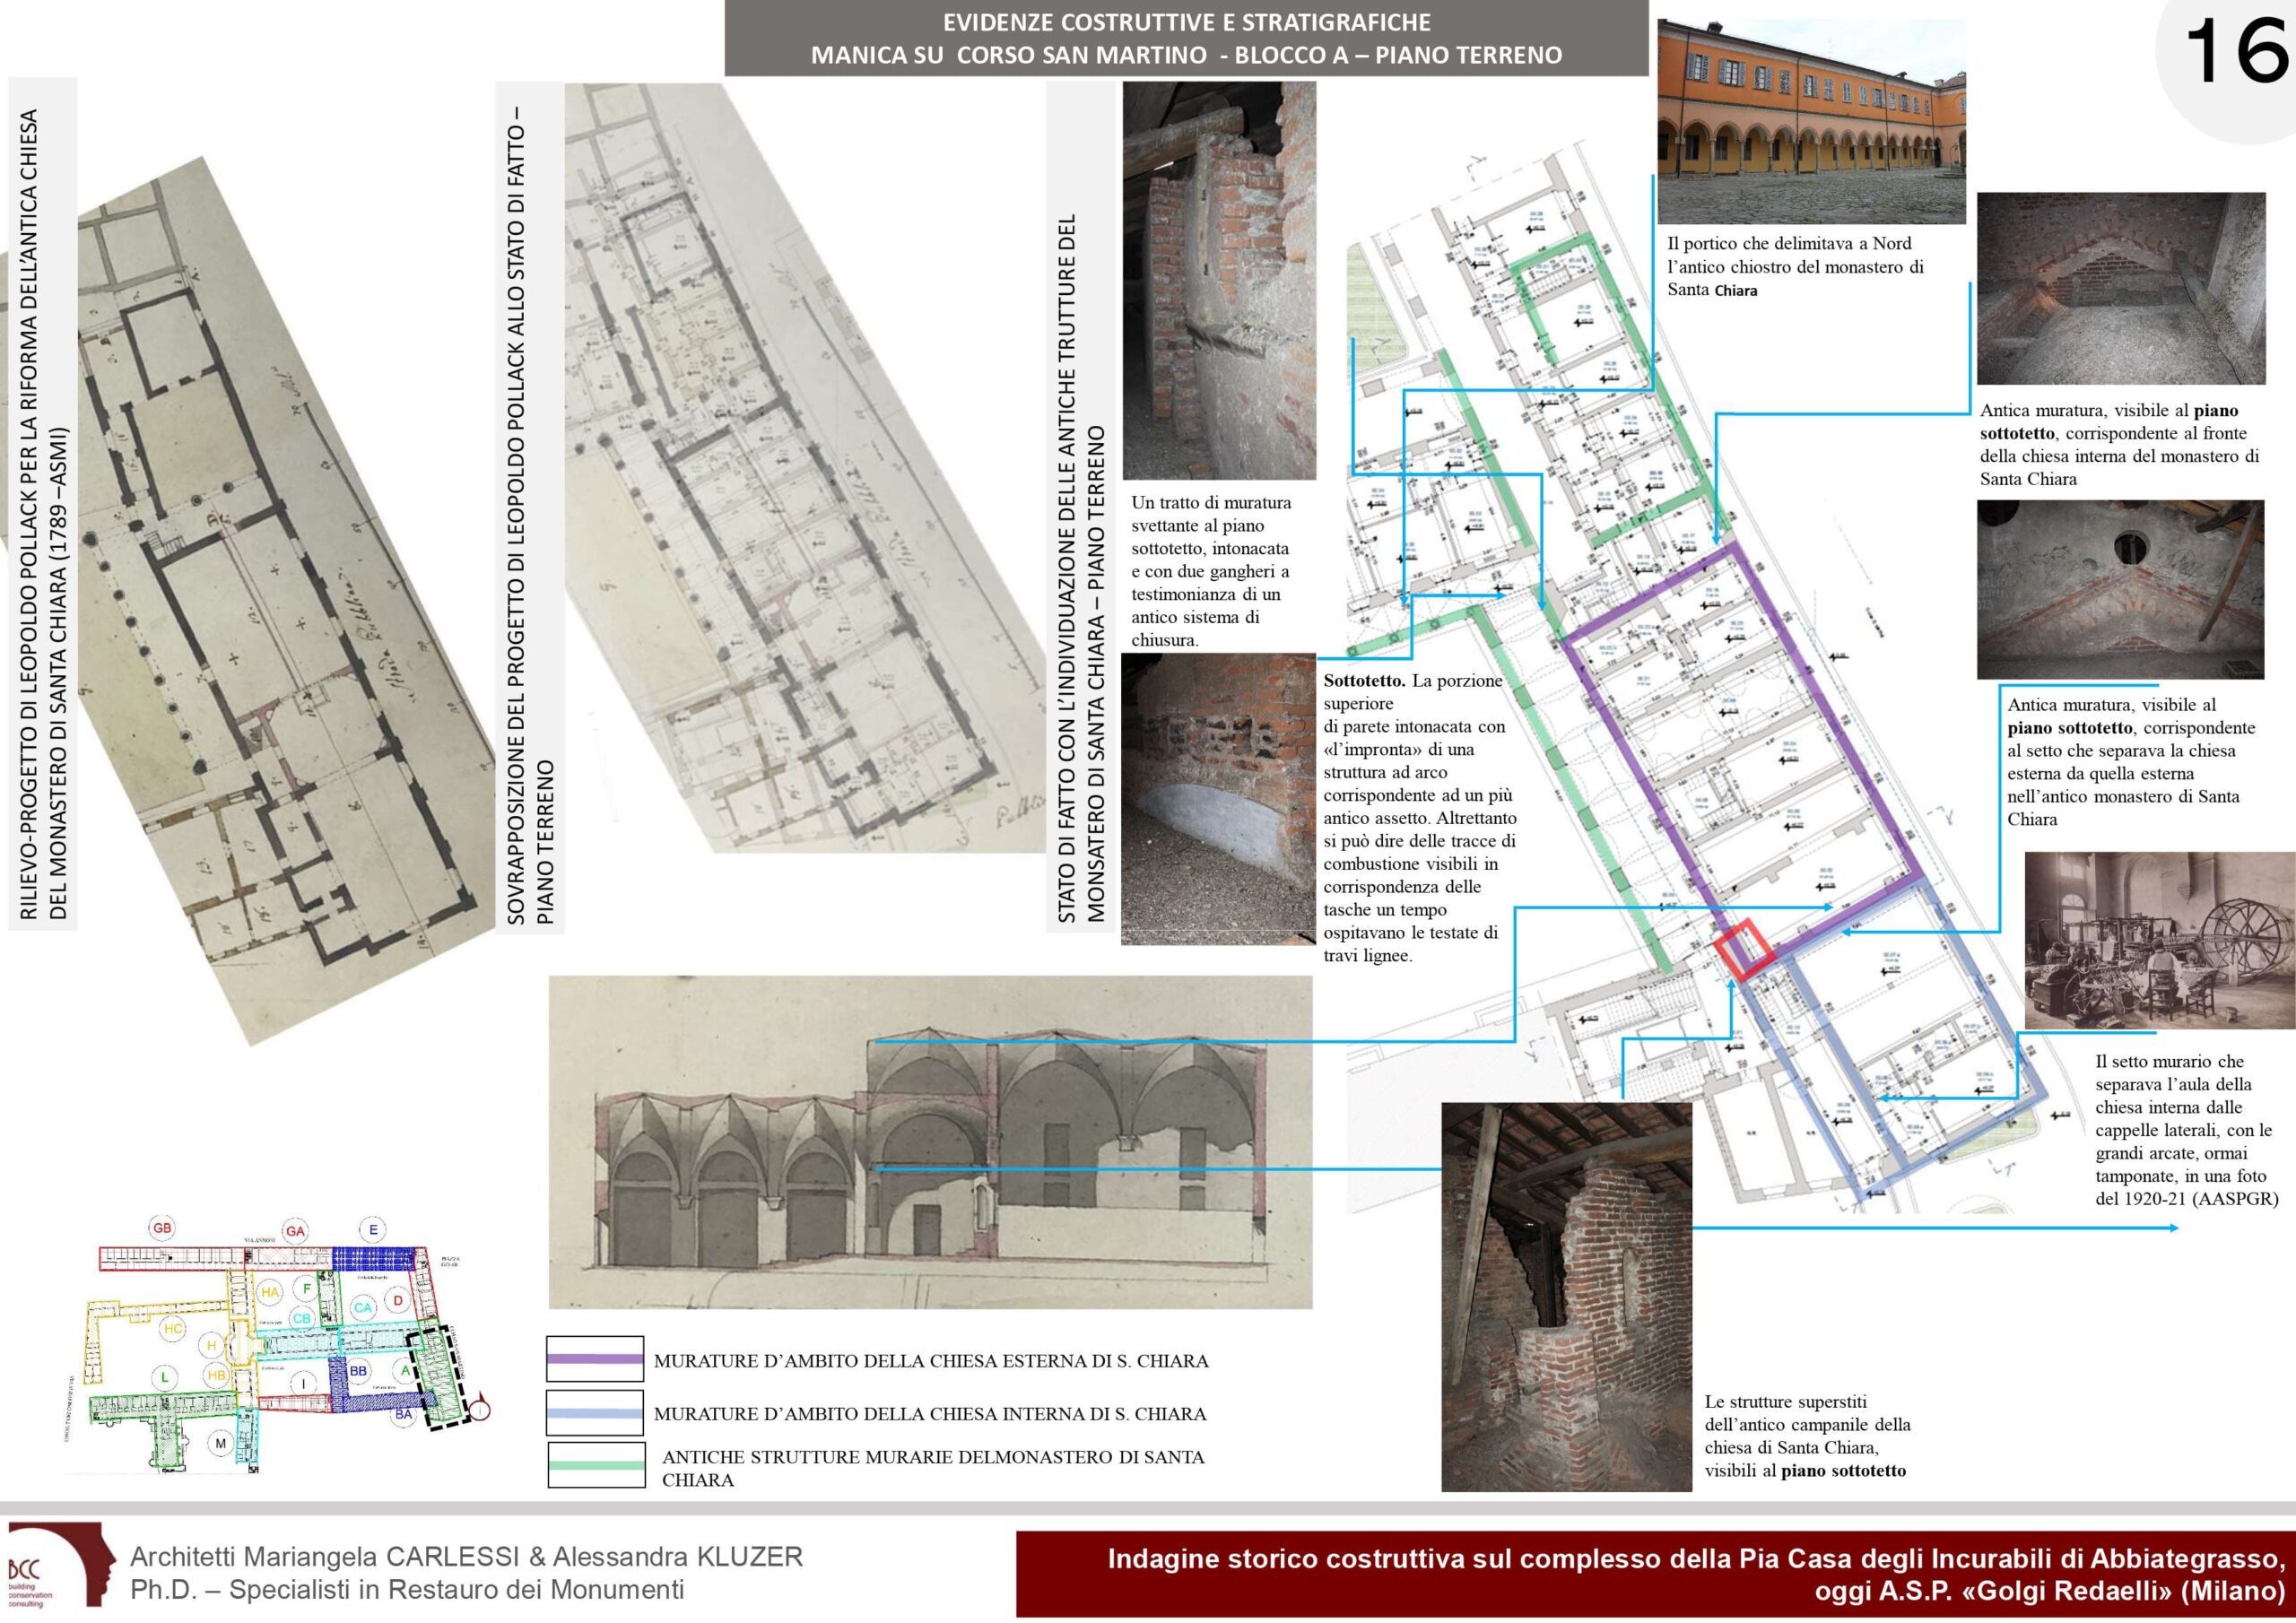Click vertical label 'STATO DI FATTO CON L'INDIVIDUAZIONE'
2296x1623 pixels.
click(1082, 568)
